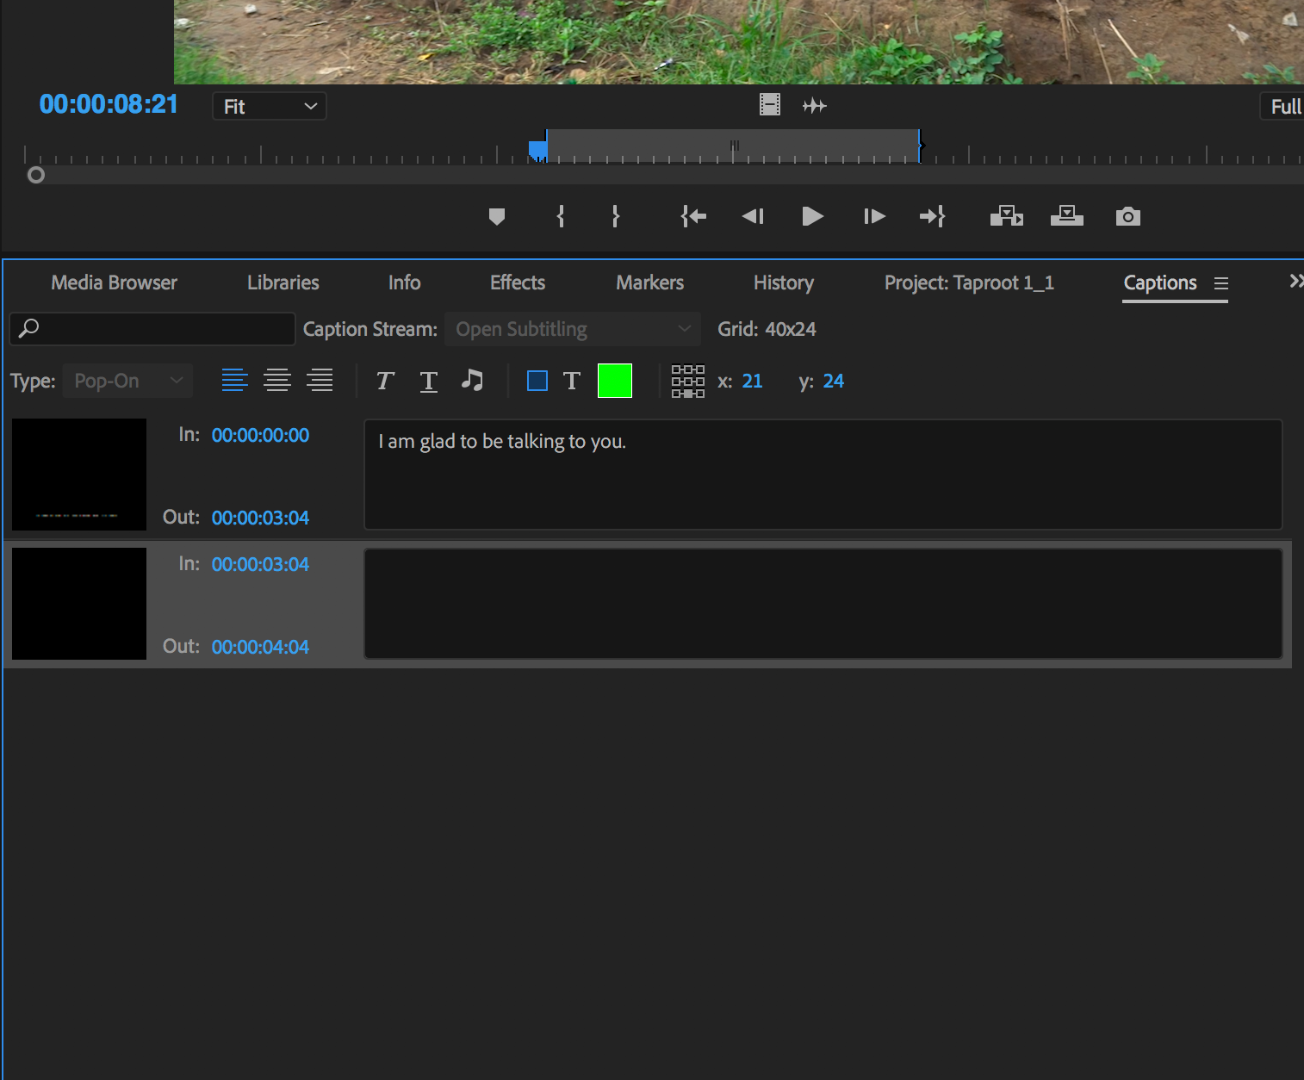The image size is (1304, 1080).
Task: Insert a music note into the caption
Action: point(473,380)
